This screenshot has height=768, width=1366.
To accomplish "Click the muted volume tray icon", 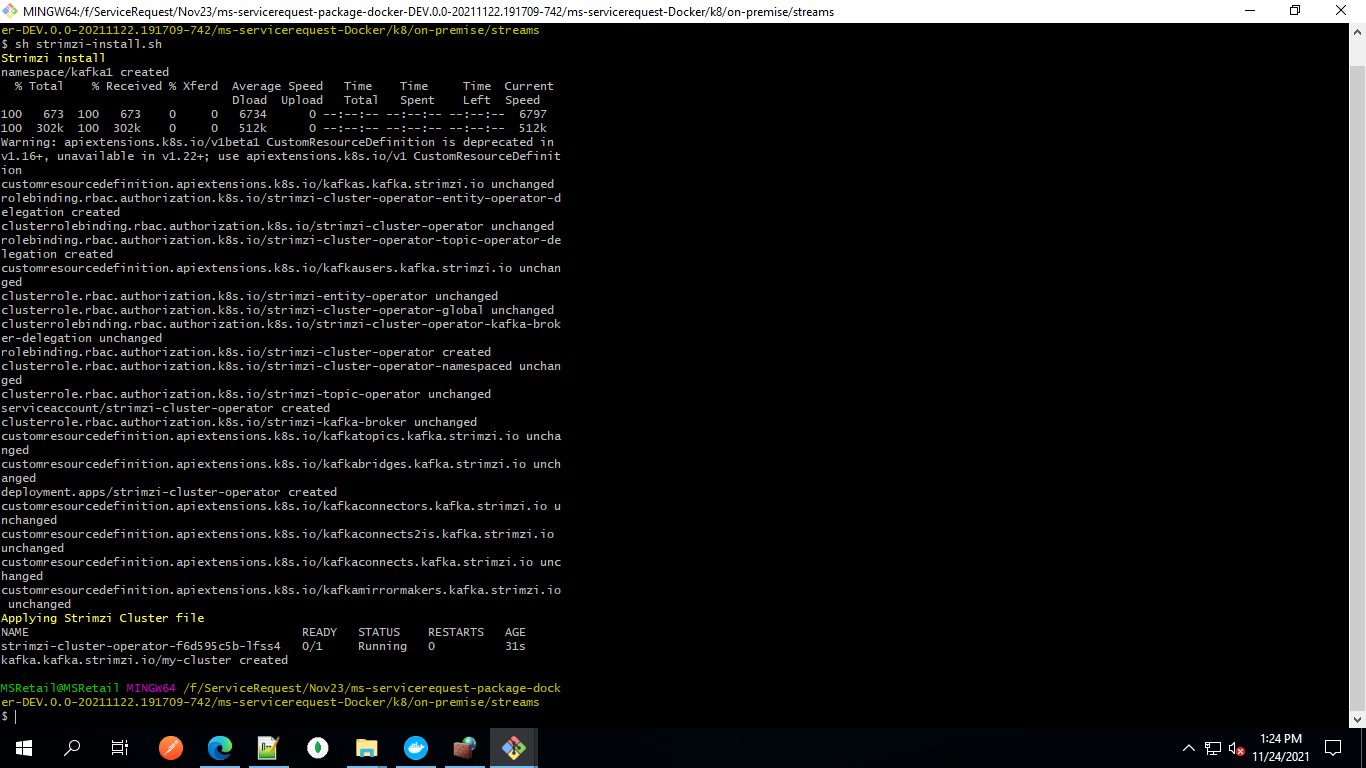I will 1237,747.
